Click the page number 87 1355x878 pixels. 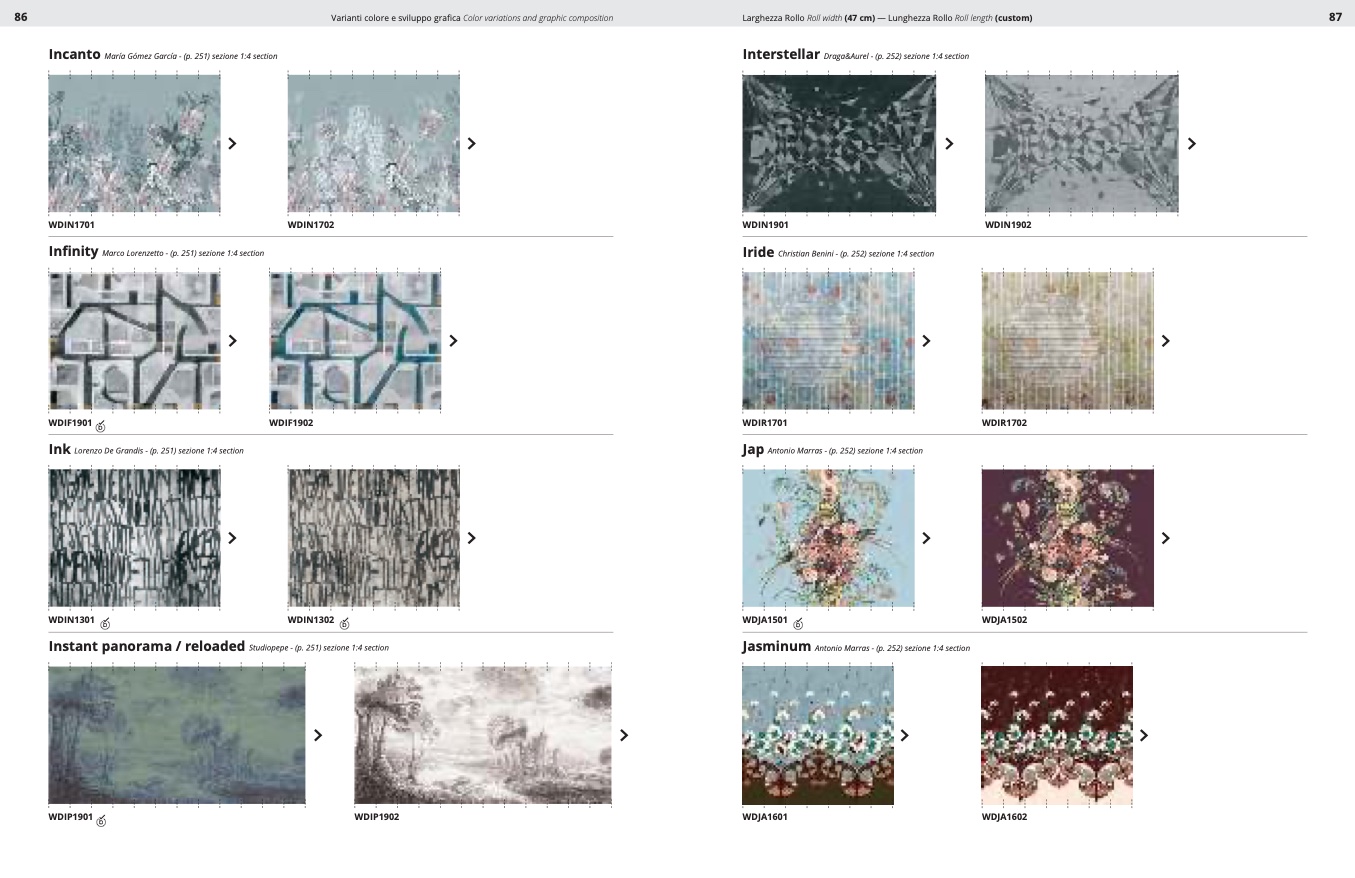(1334, 17)
